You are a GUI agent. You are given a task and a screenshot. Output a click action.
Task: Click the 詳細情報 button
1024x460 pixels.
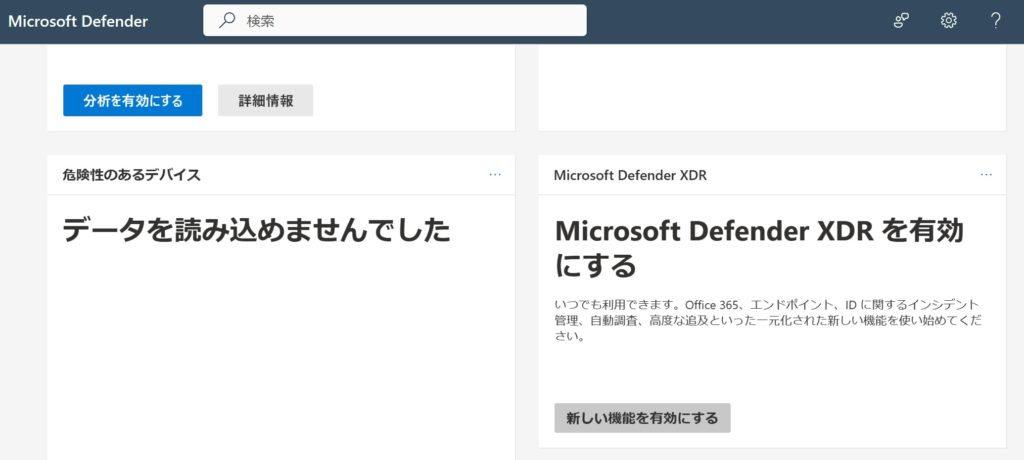point(265,100)
